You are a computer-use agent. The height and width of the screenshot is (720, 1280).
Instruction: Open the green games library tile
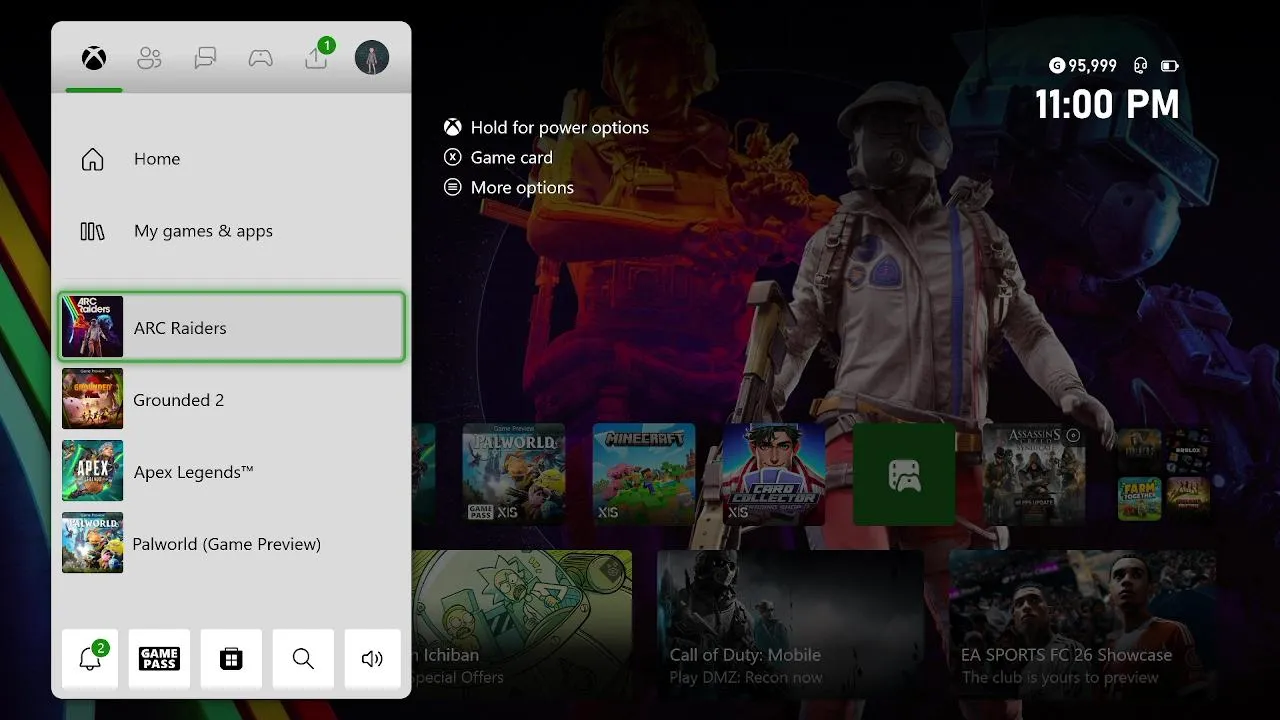point(904,474)
